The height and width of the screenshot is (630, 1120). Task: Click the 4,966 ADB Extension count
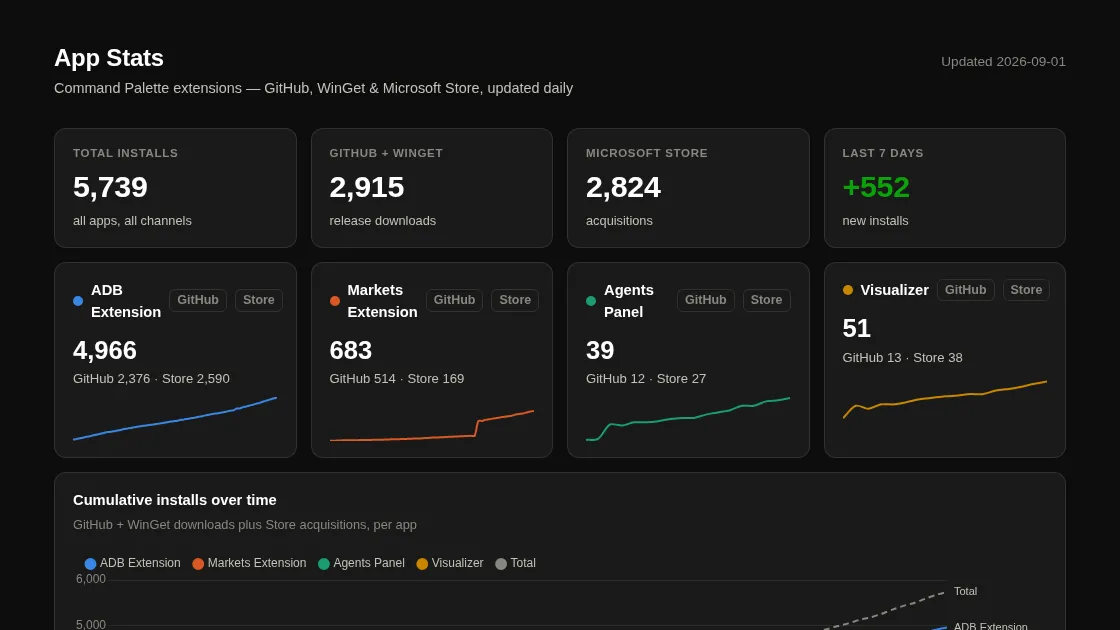point(104,350)
